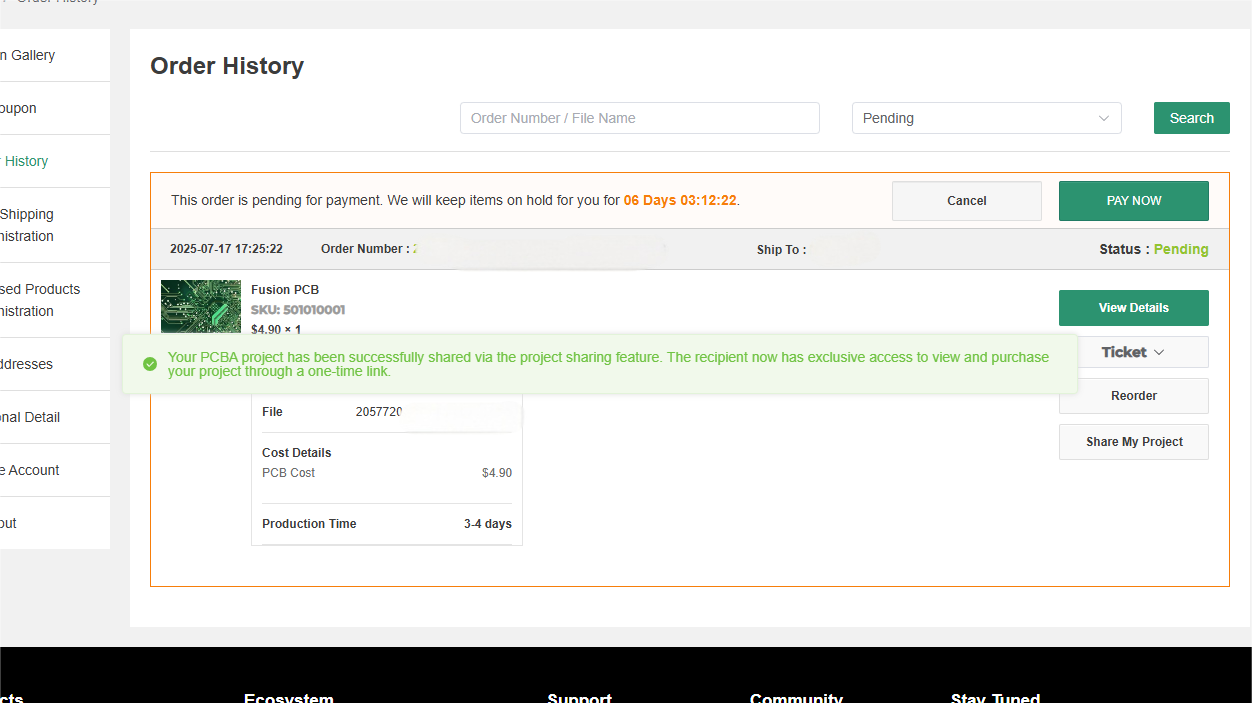The image size is (1252, 704).
Task: Open Personal Detail in sidebar
Action: click(x=30, y=417)
